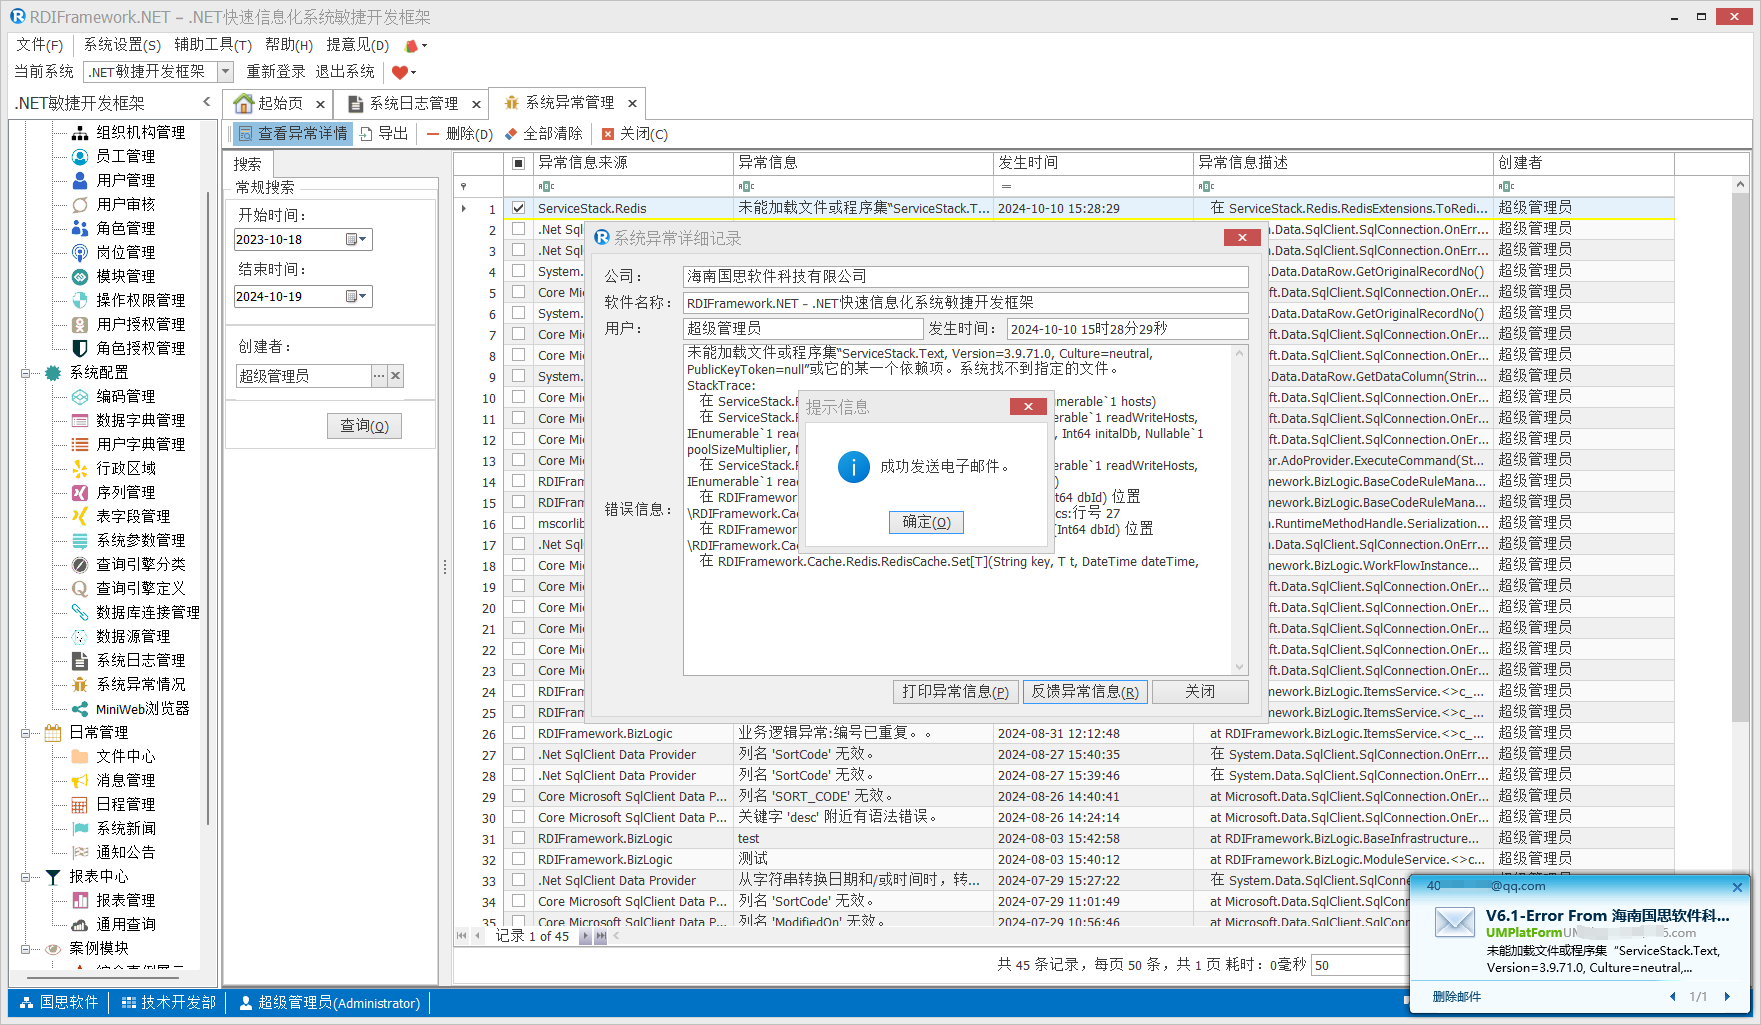Click the mail envelope icon in notification
Viewport: 1761px width, 1025px height.
tap(1454, 922)
